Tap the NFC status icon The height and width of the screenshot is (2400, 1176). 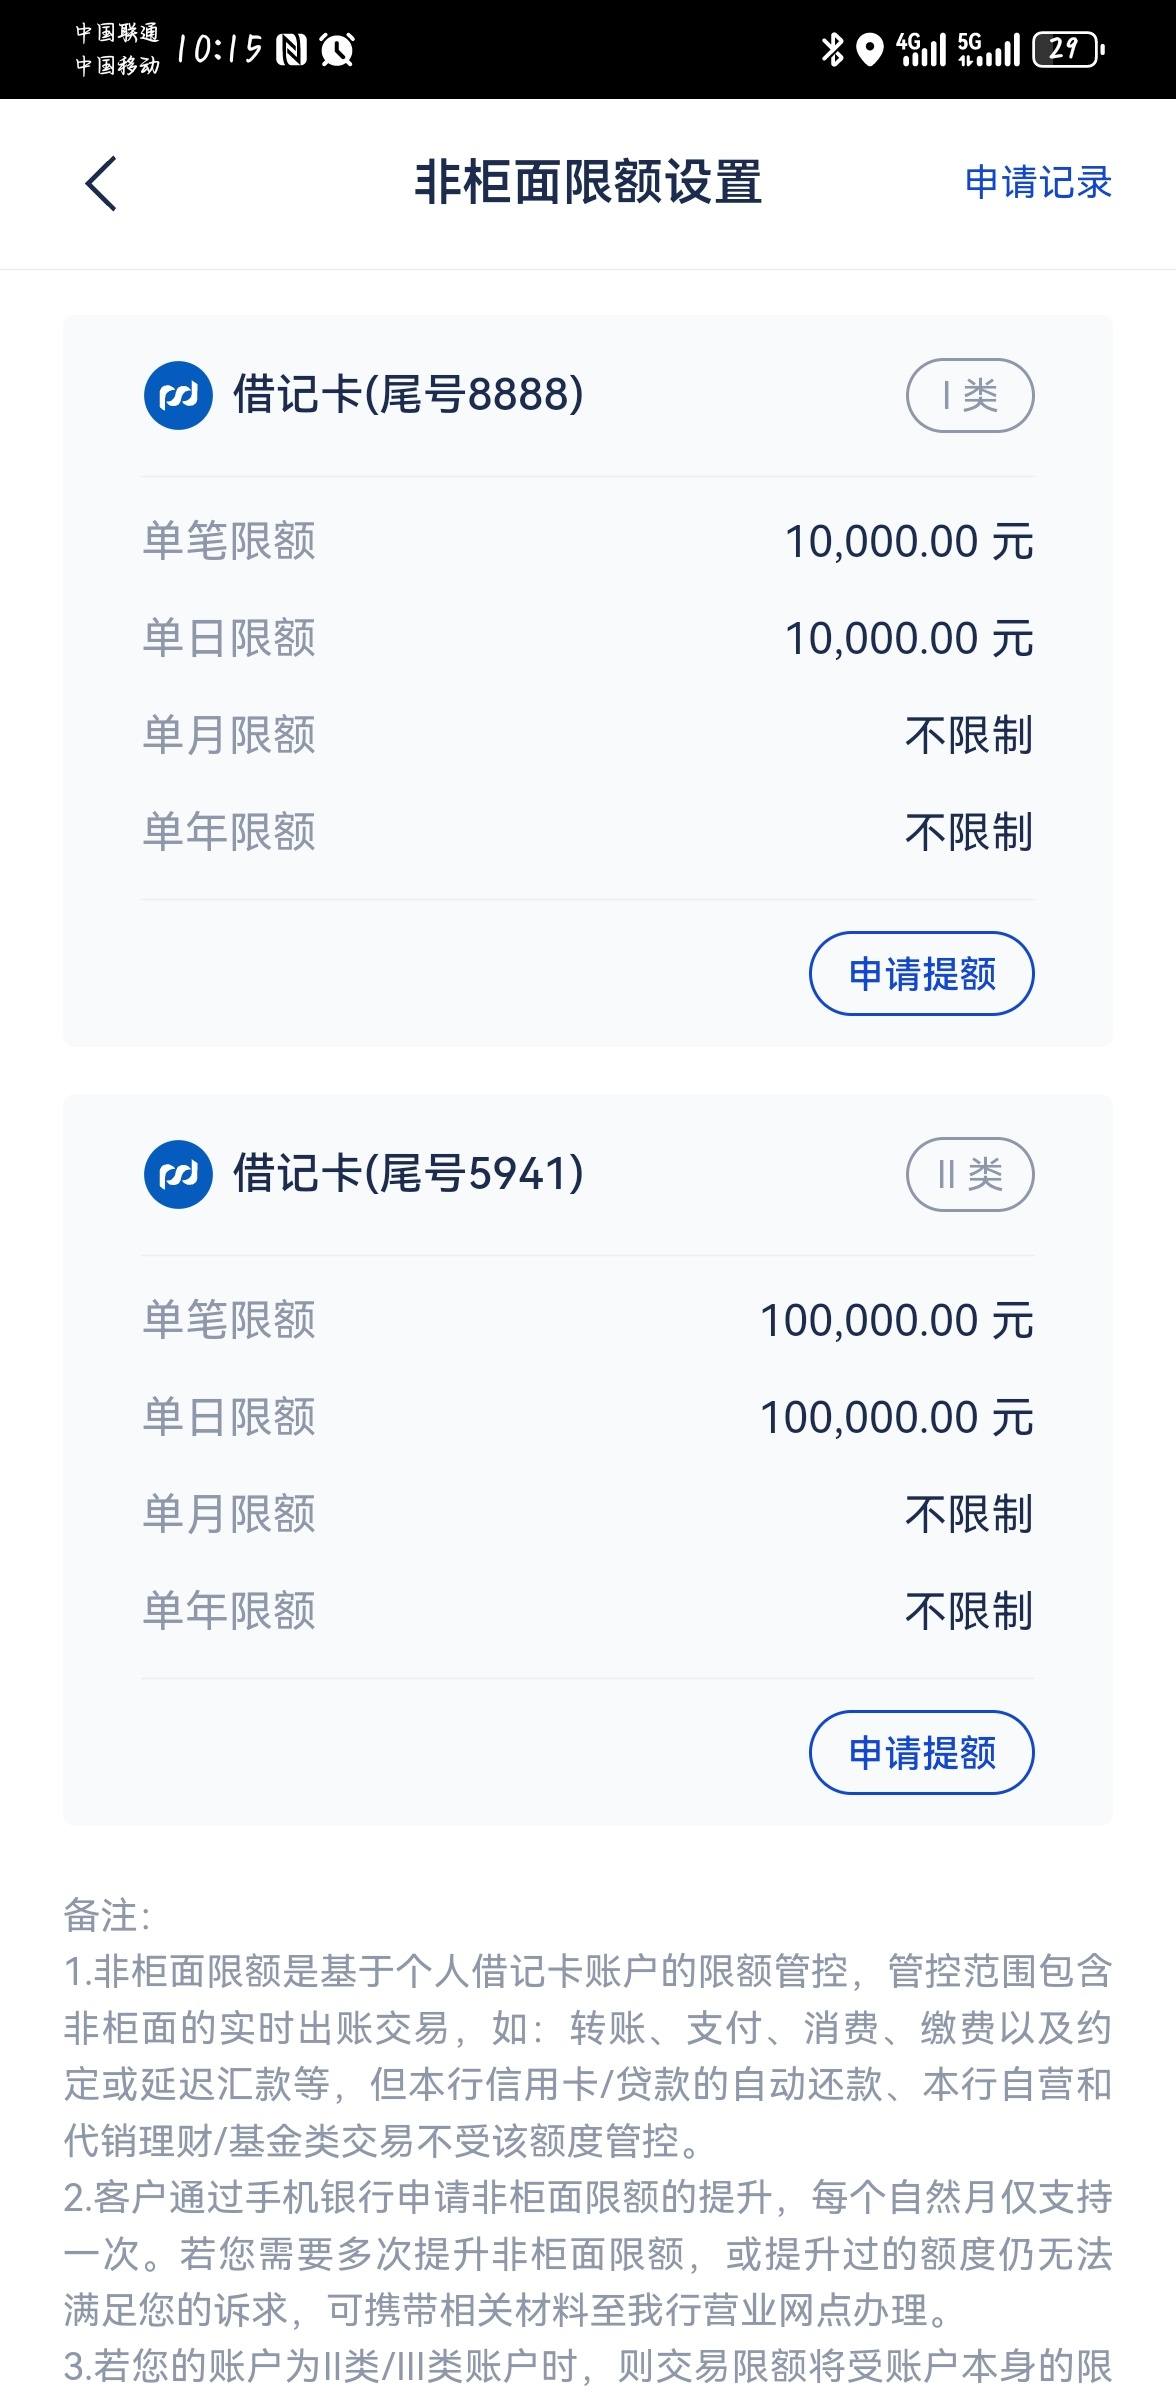[x=291, y=49]
